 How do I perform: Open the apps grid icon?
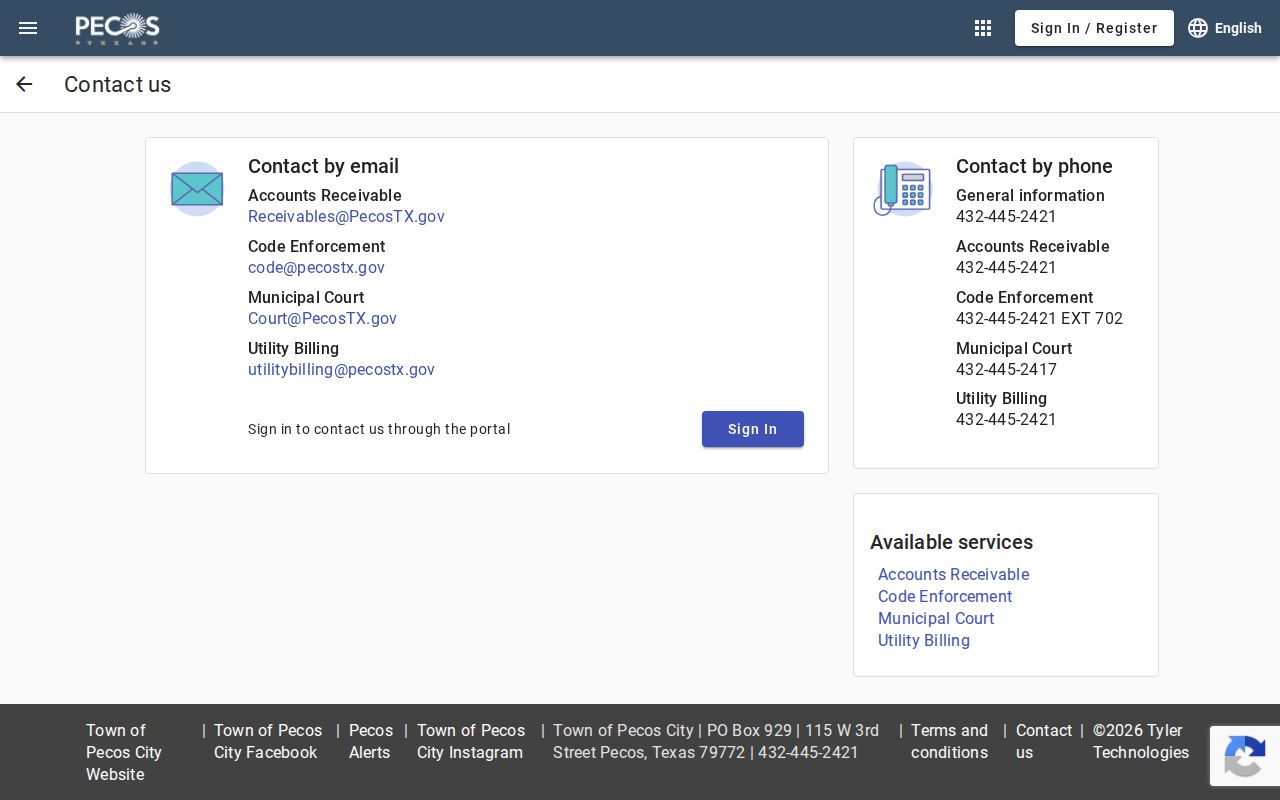(983, 28)
